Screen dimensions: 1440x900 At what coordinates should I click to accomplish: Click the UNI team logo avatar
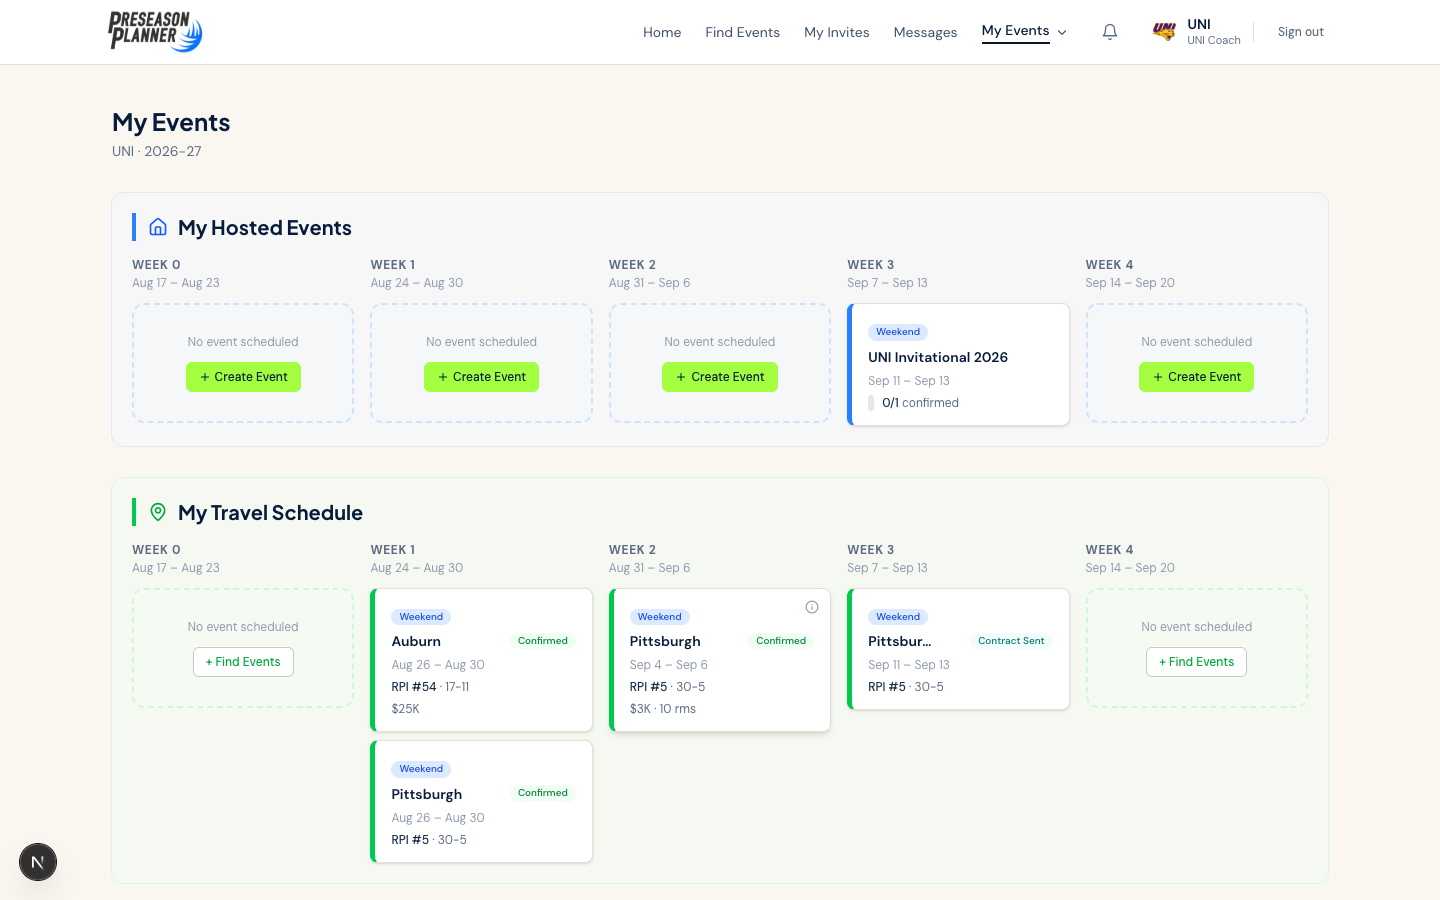(1164, 31)
